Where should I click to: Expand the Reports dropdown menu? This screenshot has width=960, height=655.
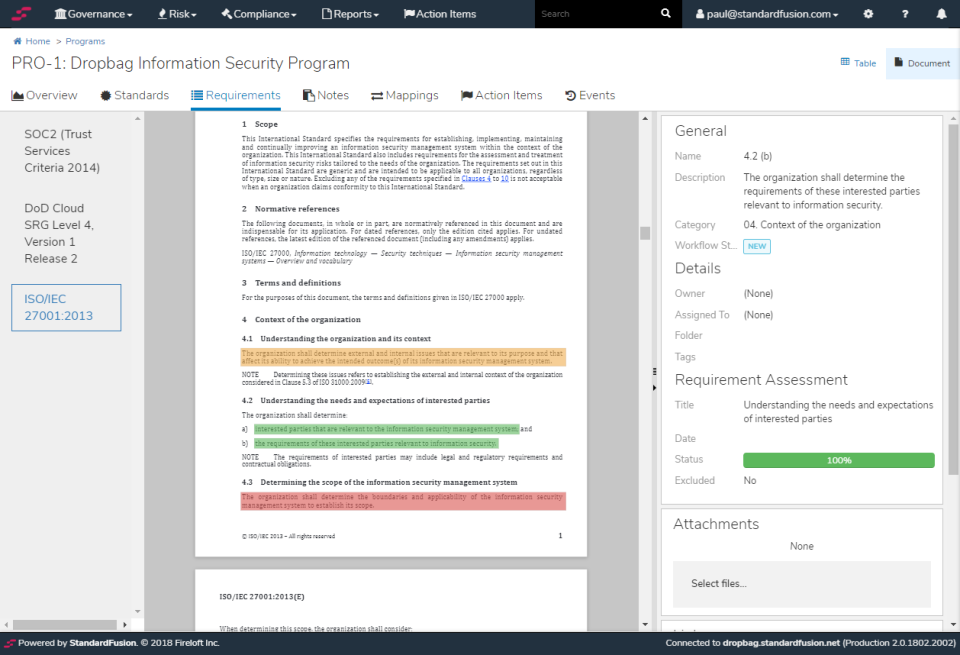tap(350, 13)
